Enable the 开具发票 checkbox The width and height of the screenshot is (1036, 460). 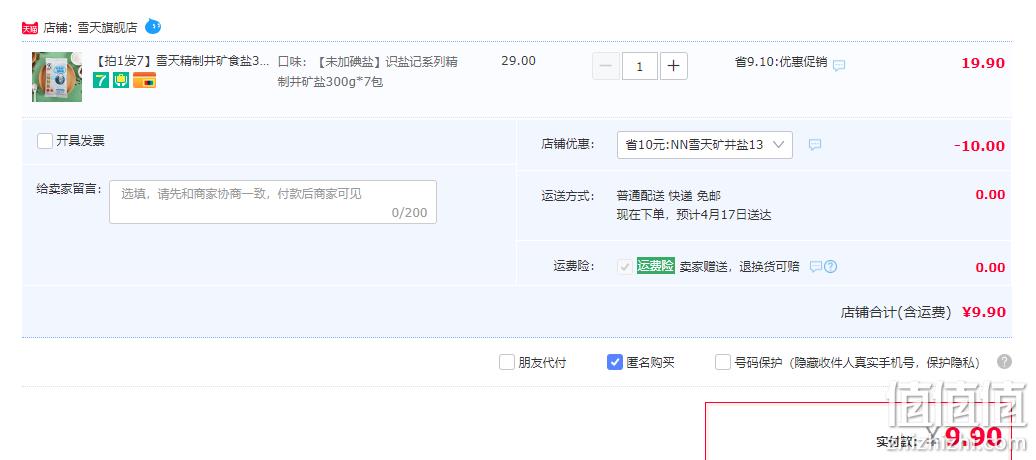(45, 141)
